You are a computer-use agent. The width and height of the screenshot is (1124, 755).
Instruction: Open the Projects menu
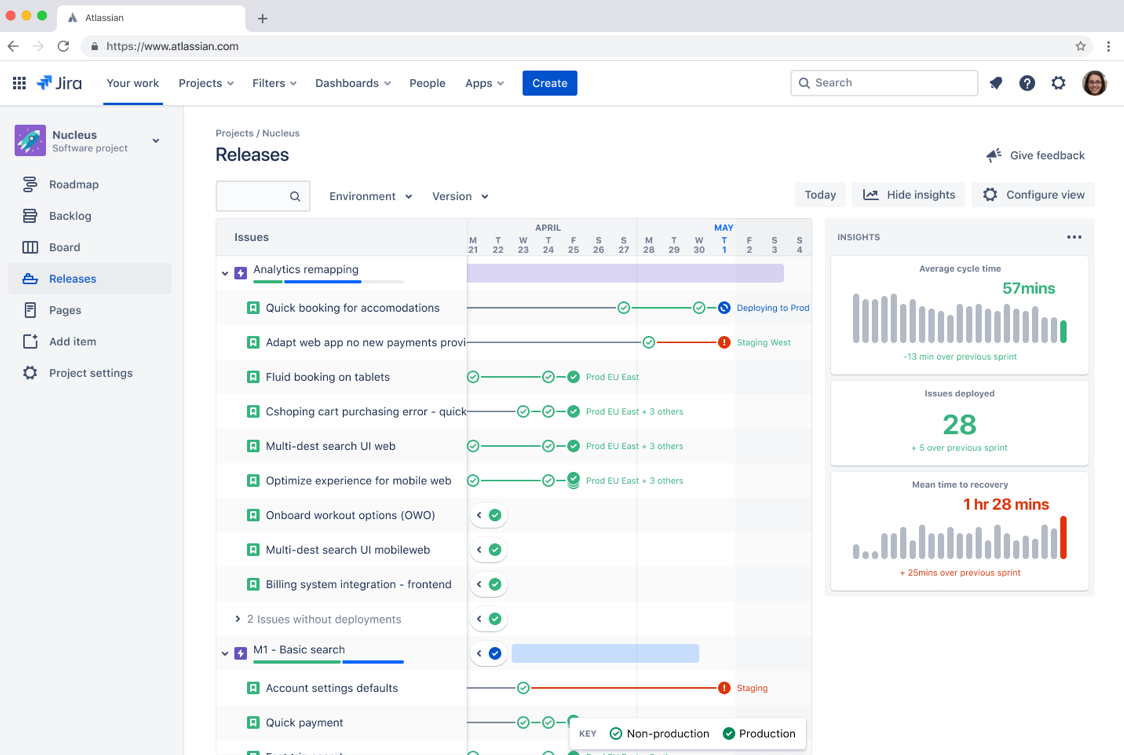coord(206,83)
